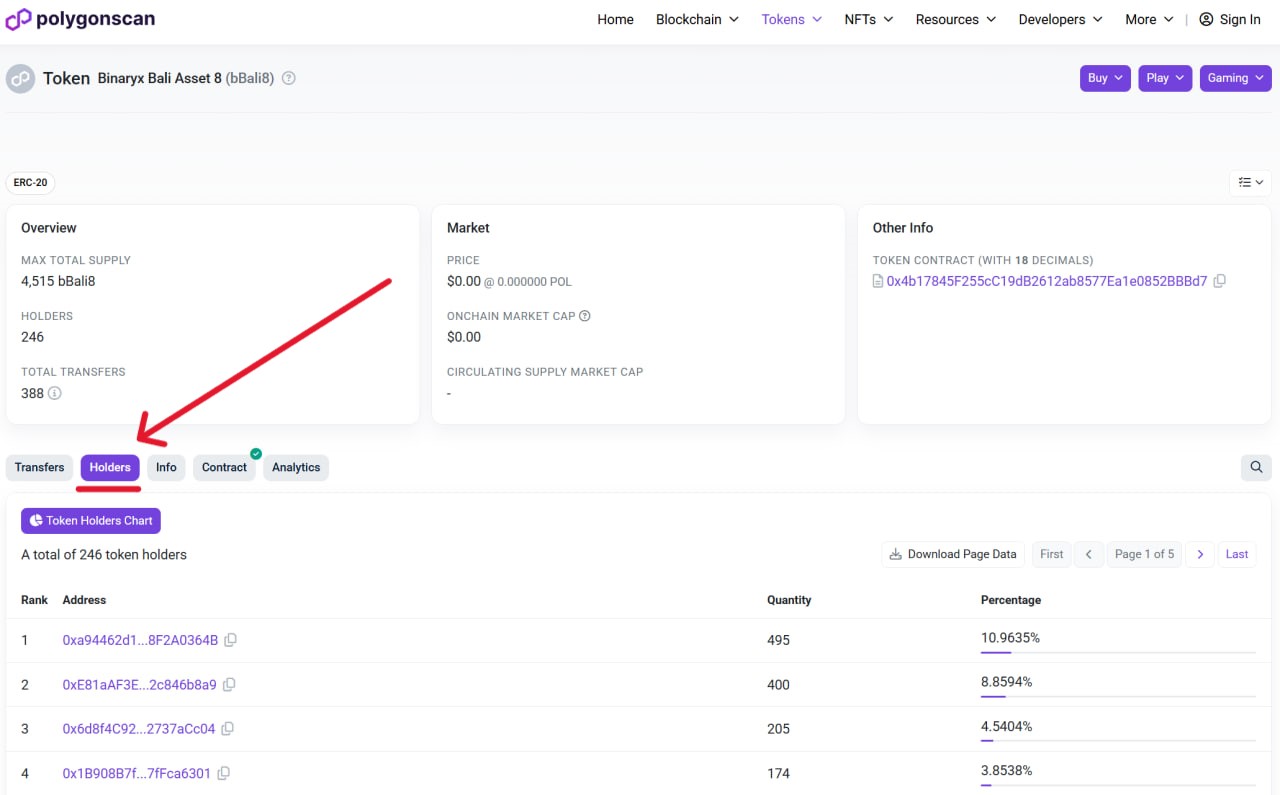Open the search magnifier near the tabs row
The height and width of the screenshot is (795, 1280).
1256,467
